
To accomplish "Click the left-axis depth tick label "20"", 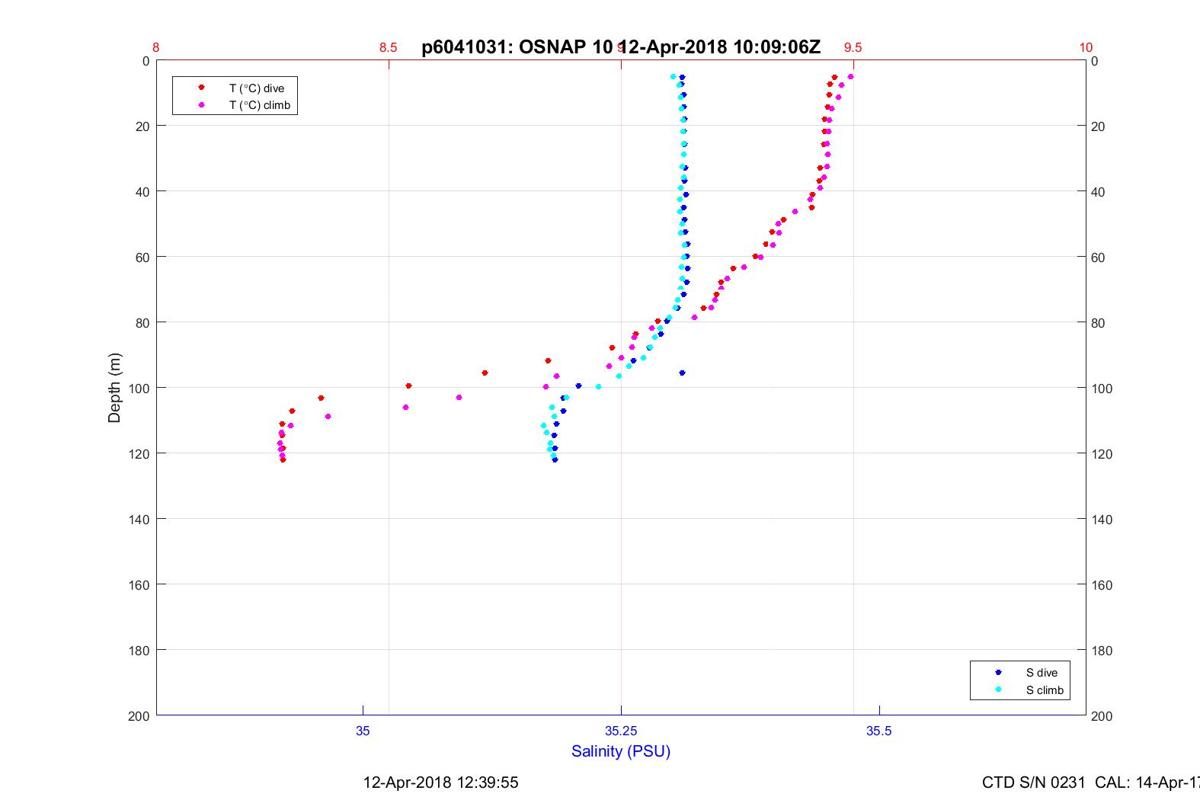I will tap(142, 126).
